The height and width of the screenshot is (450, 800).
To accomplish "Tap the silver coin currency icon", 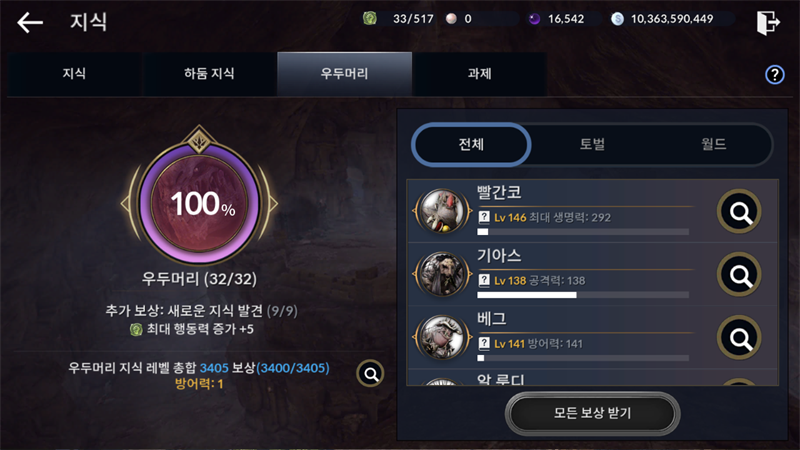I will (x=617, y=19).
